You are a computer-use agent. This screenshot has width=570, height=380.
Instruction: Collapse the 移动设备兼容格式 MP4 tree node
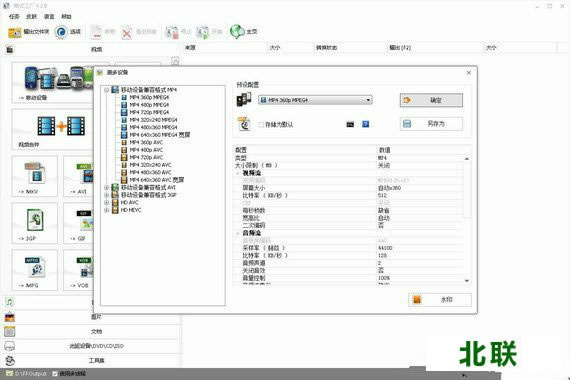(x=107, y=90)
